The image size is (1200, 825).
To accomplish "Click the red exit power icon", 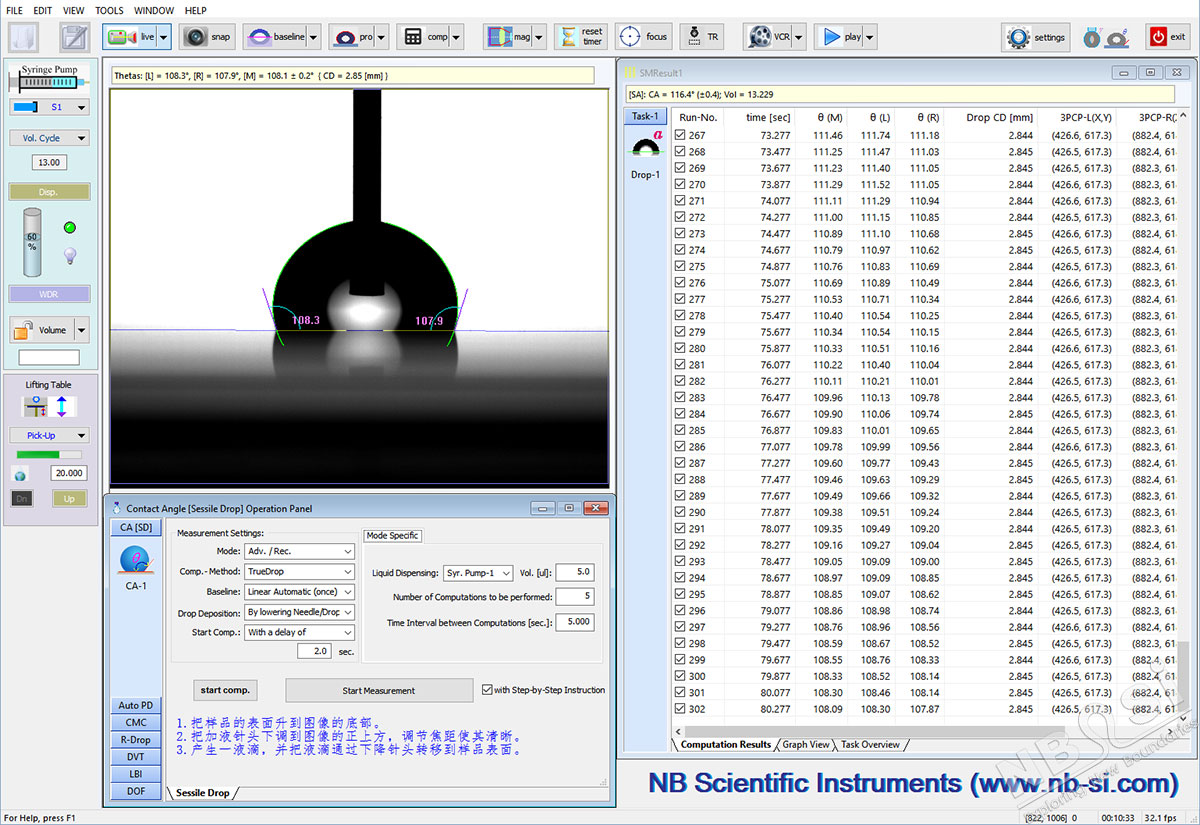I will 1158,37.
